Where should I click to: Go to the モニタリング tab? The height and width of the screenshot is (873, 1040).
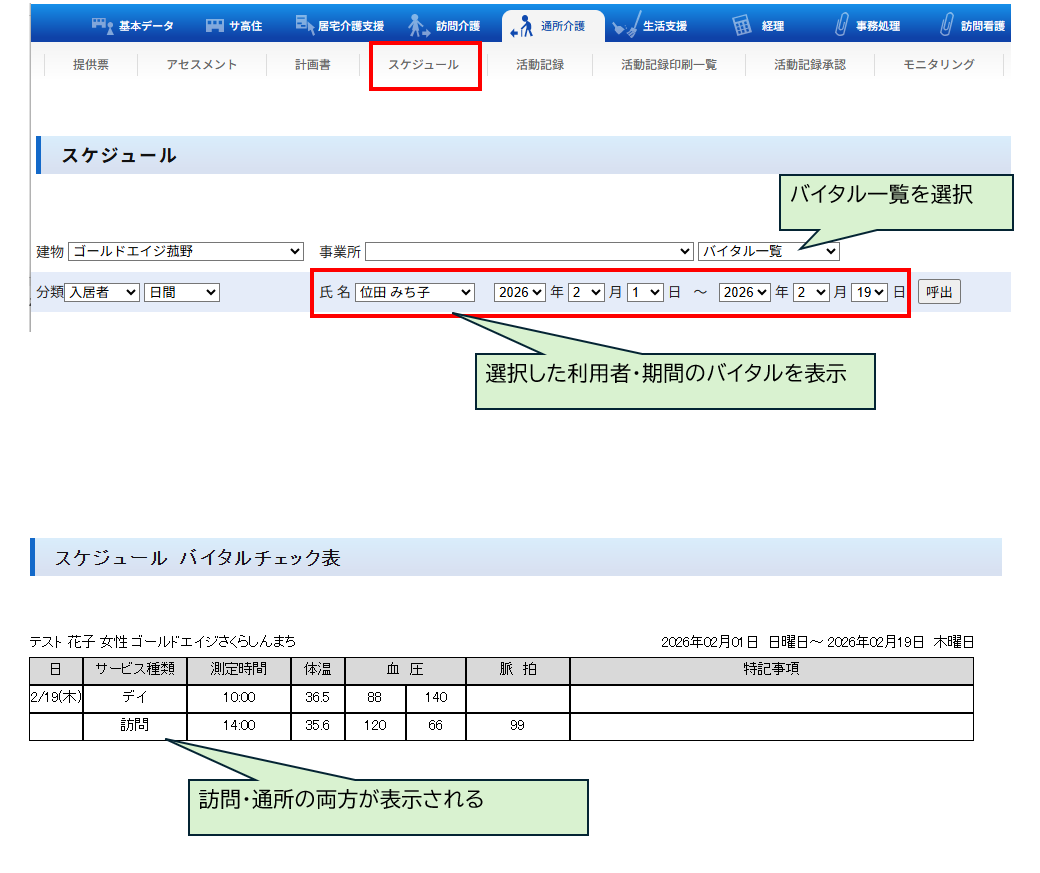coord(938,65)
